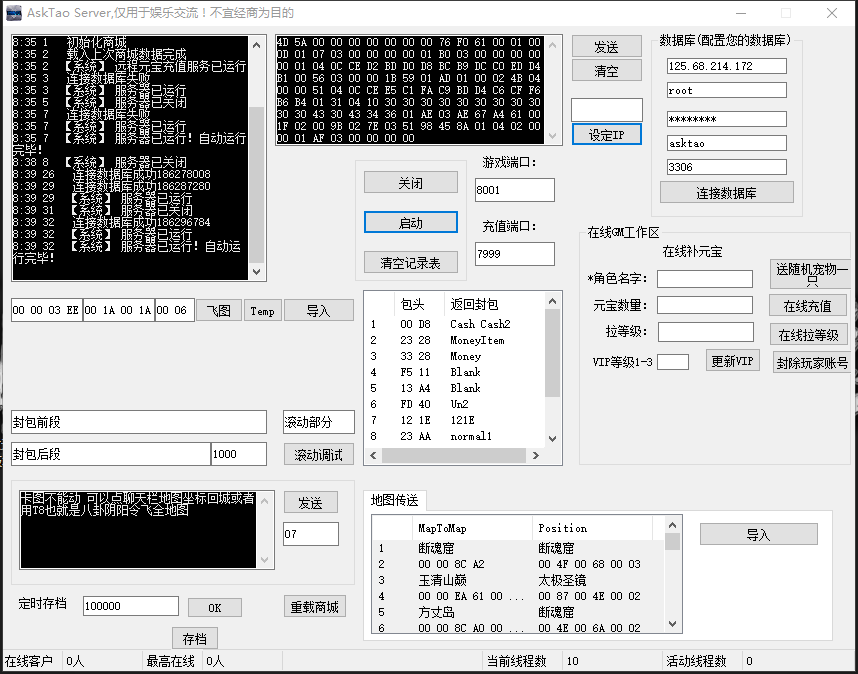Click the log console scroll-down arrow
This screenshot has width=858, height=674.
257,271
